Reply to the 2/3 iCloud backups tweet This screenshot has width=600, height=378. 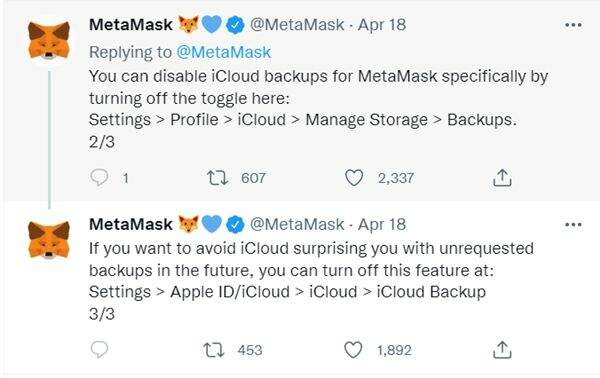point(99,178)
